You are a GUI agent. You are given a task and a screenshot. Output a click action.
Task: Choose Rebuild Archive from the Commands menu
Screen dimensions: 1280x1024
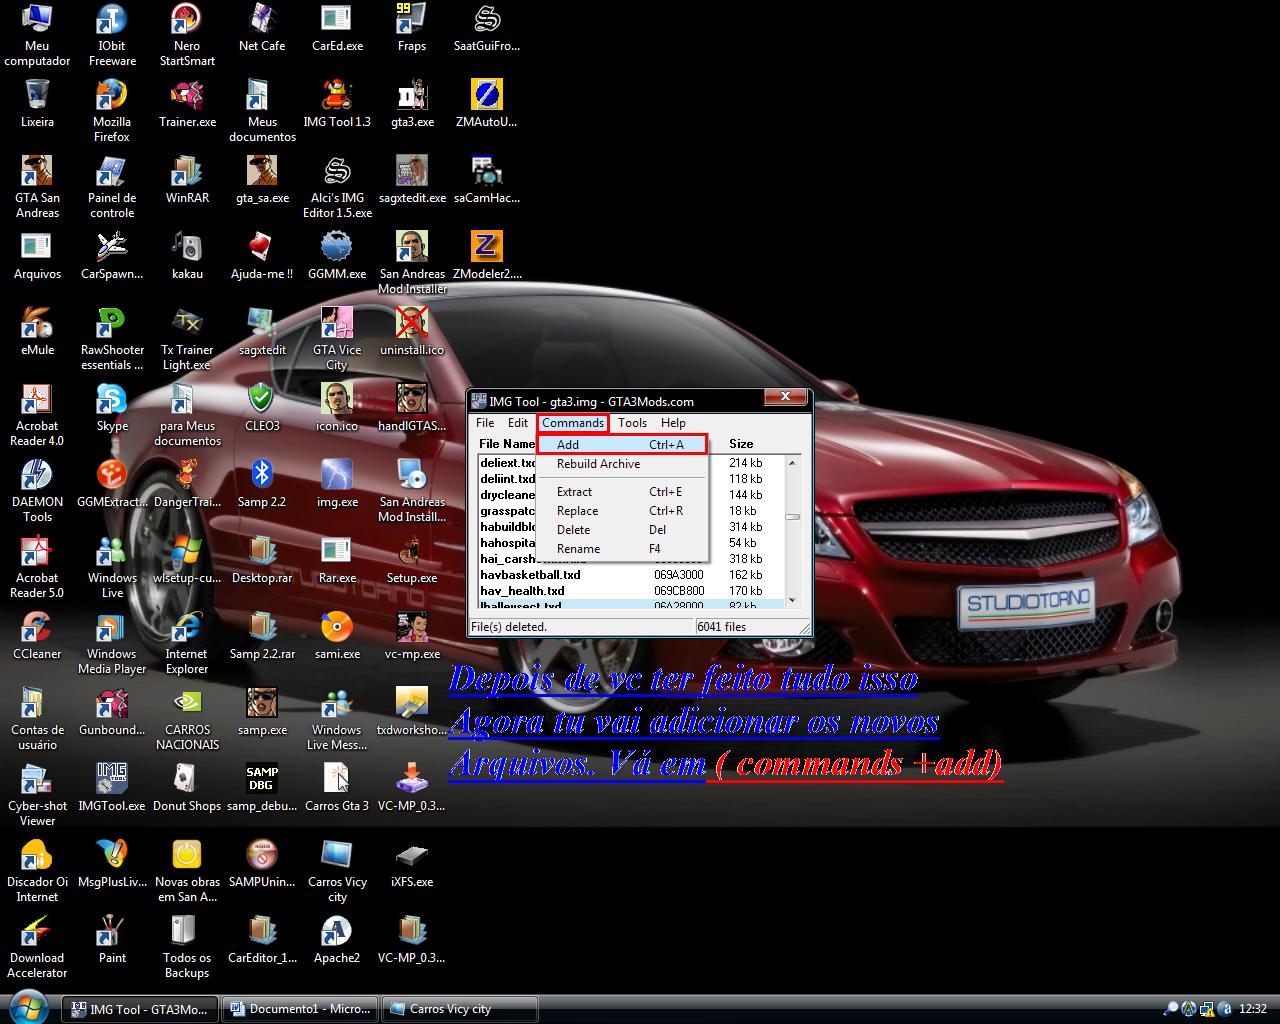622,464
